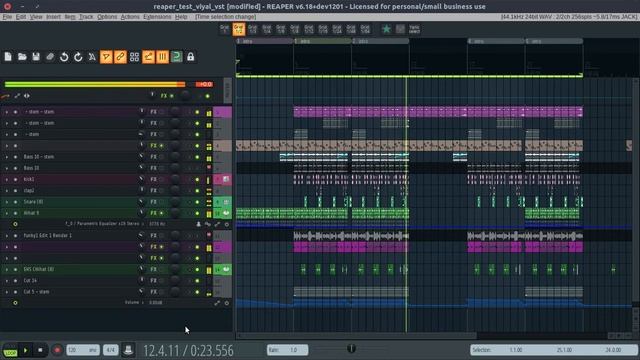Click the Redo arrow in the toolbar

78,57
